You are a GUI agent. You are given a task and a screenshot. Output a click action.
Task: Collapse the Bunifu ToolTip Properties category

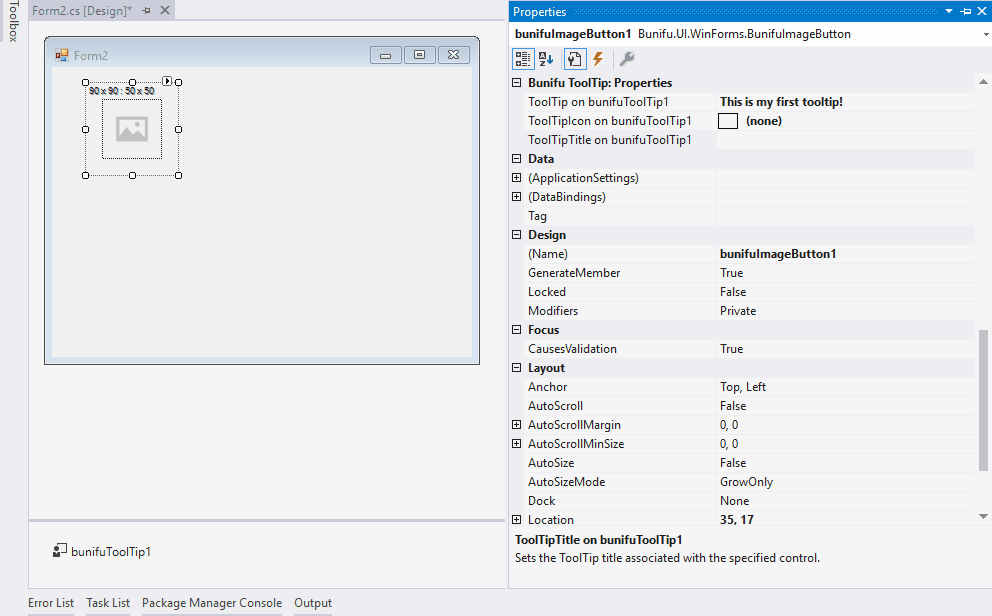pos(517,83)
